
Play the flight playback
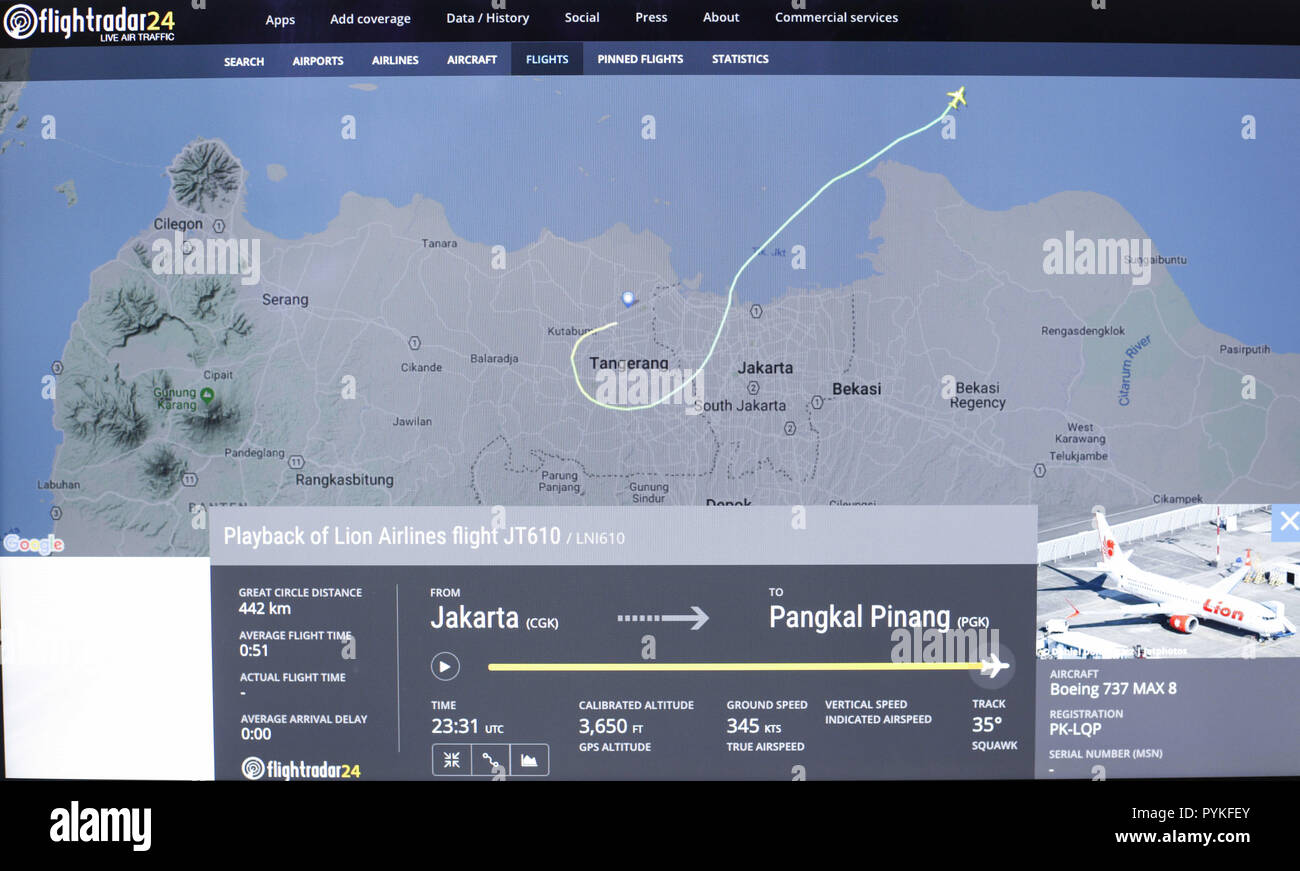445,666
